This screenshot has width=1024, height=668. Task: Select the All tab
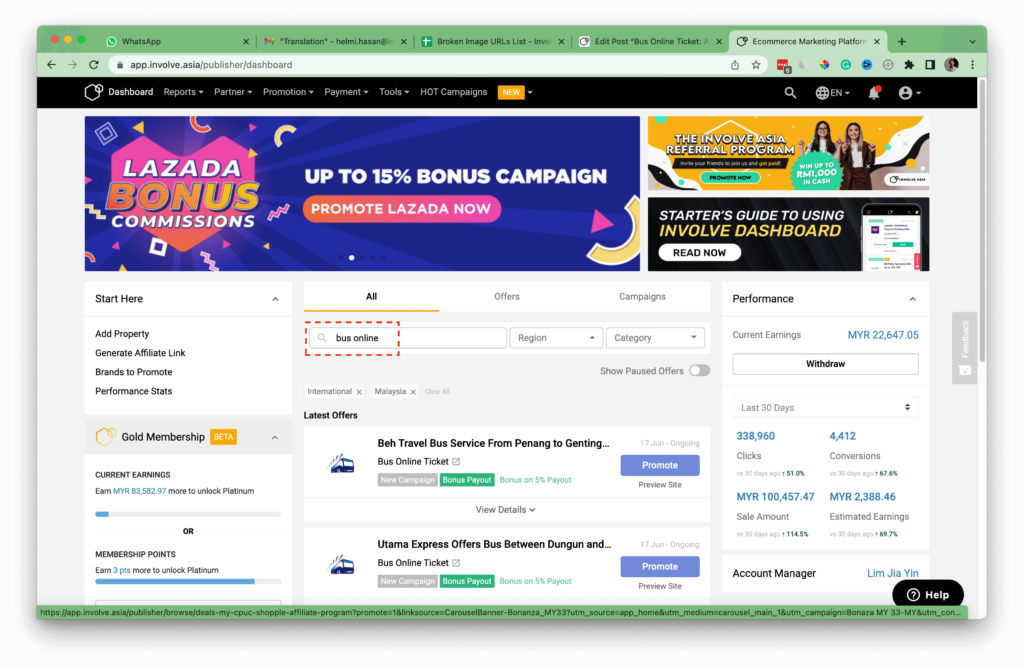[x=371, y=296]
